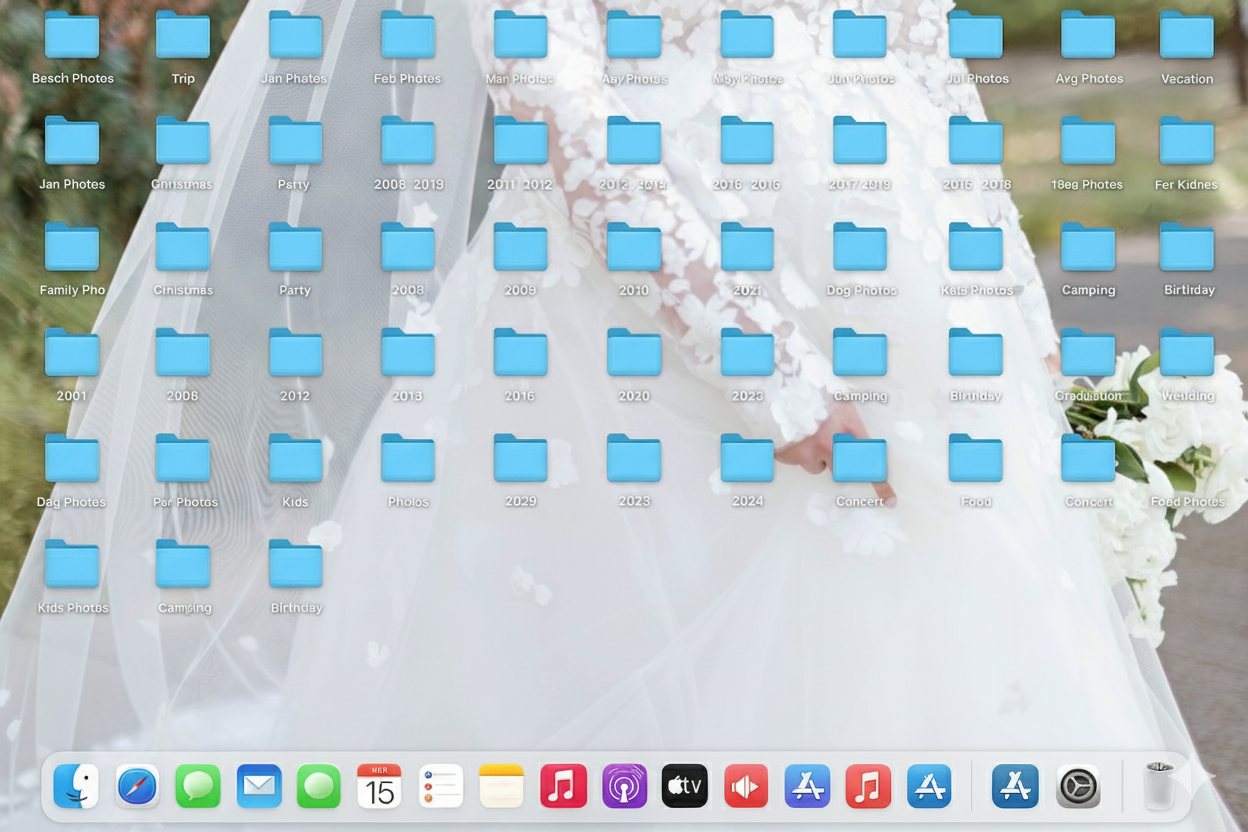Open Finder from the dock

tap(77, 787)
